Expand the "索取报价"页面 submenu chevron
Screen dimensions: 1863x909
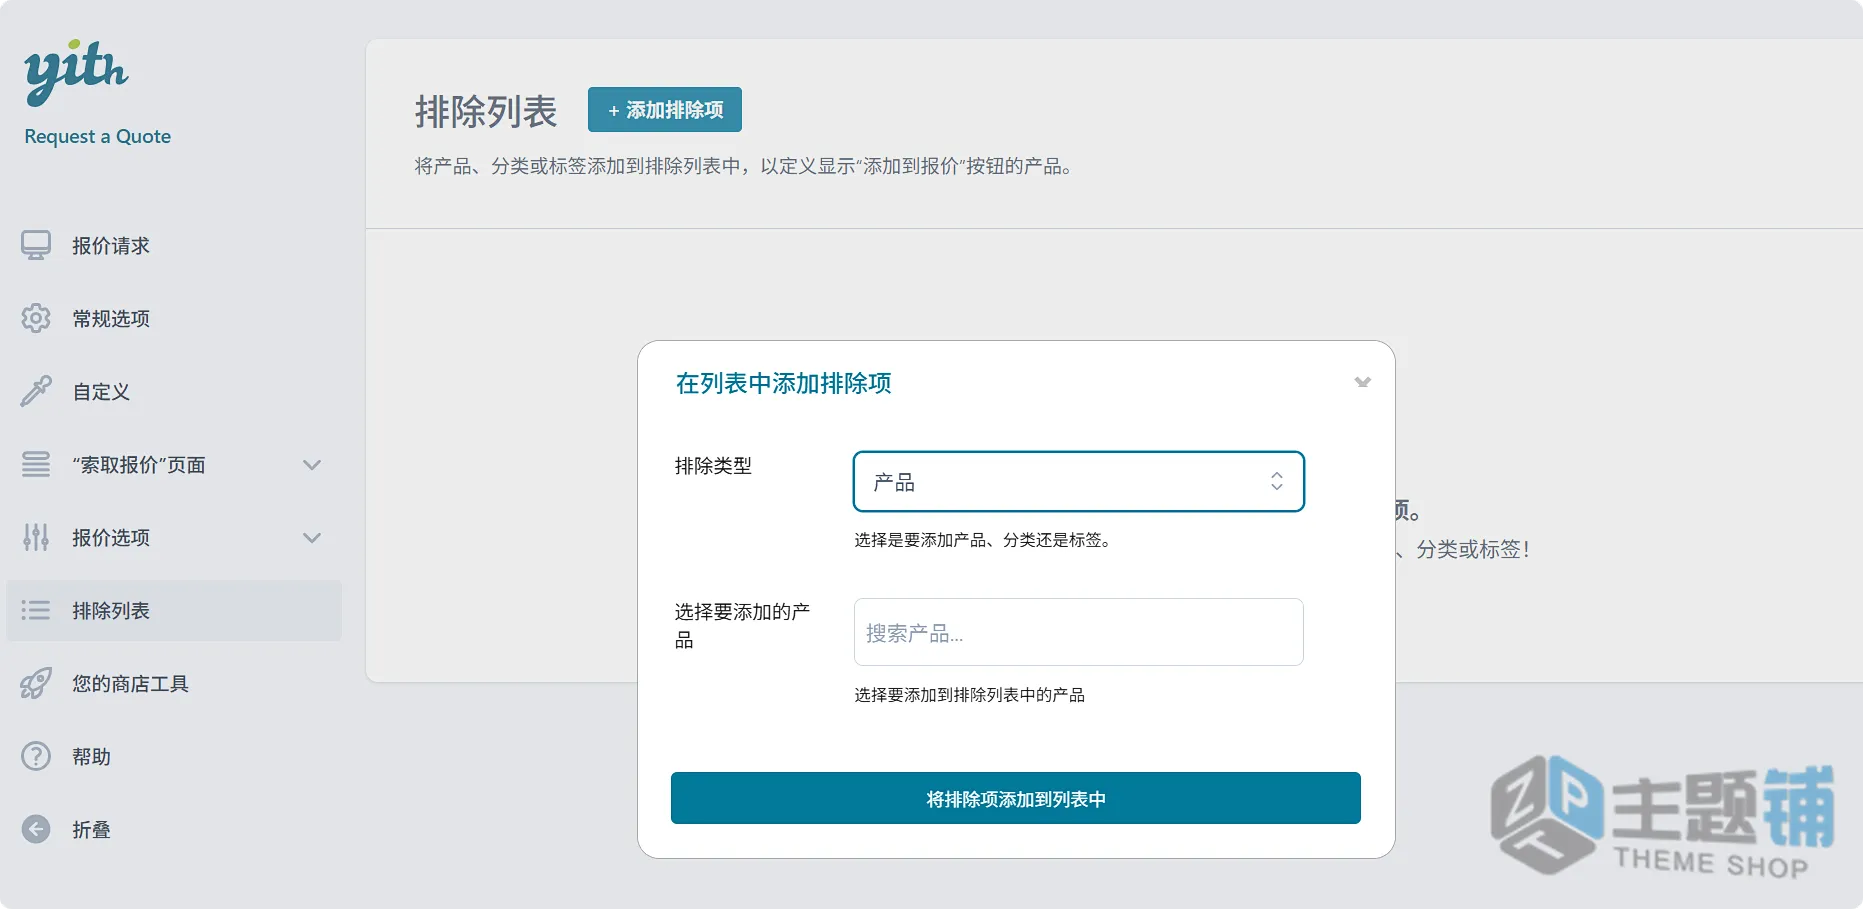pyautogui.click(x=312, y=465)
